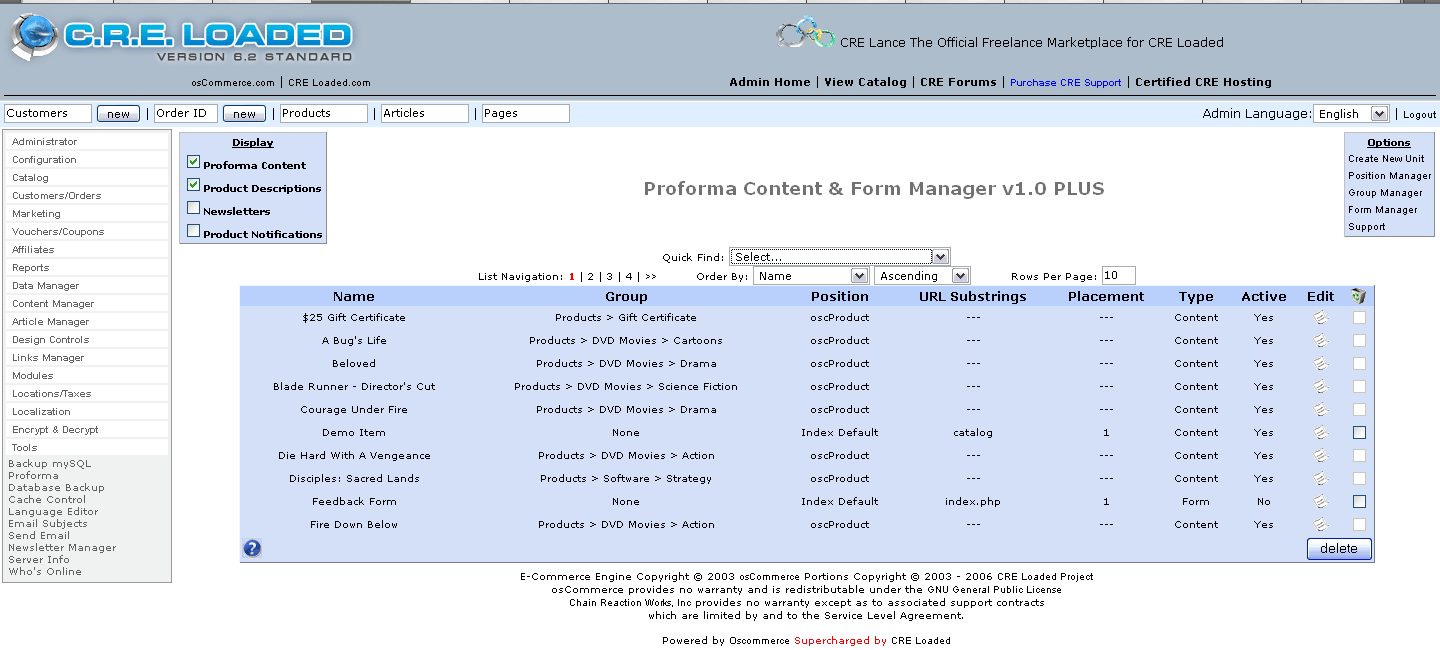
Task: Click the Pages search field
Action: coord(526,114)
